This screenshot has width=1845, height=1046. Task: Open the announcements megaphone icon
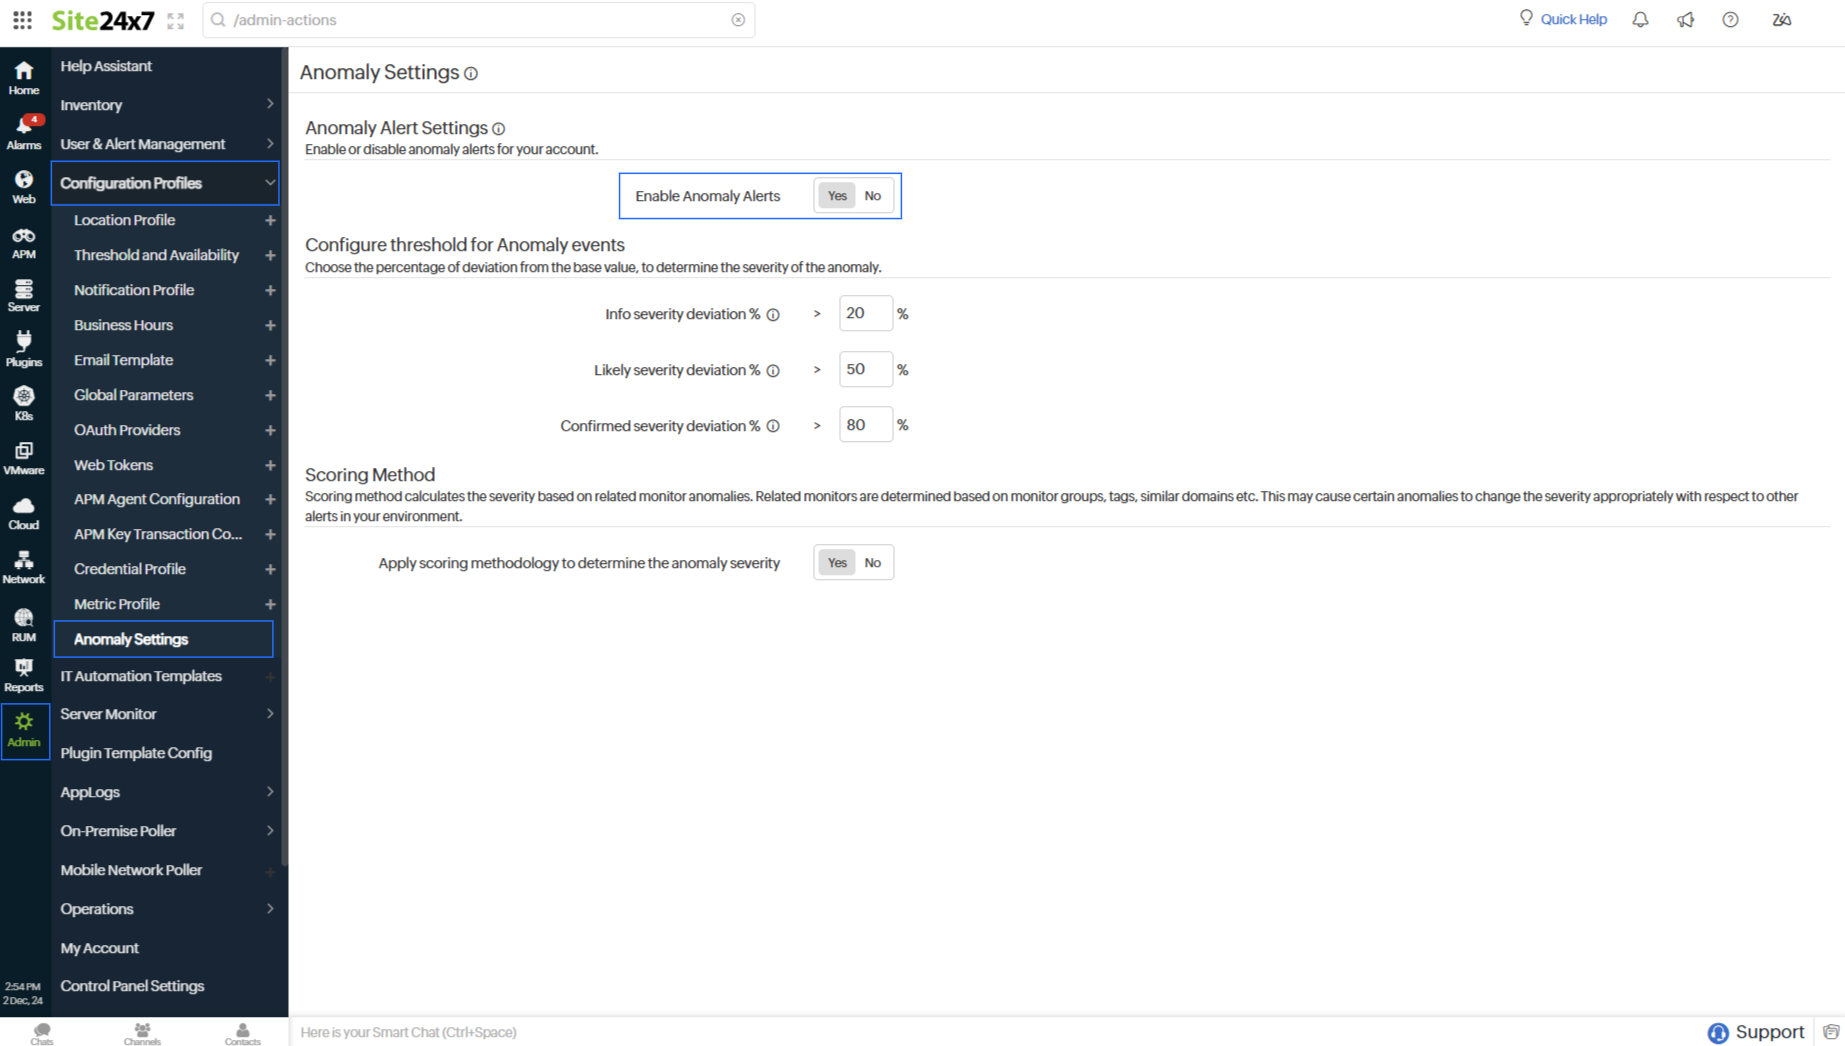pos(1685,19)
